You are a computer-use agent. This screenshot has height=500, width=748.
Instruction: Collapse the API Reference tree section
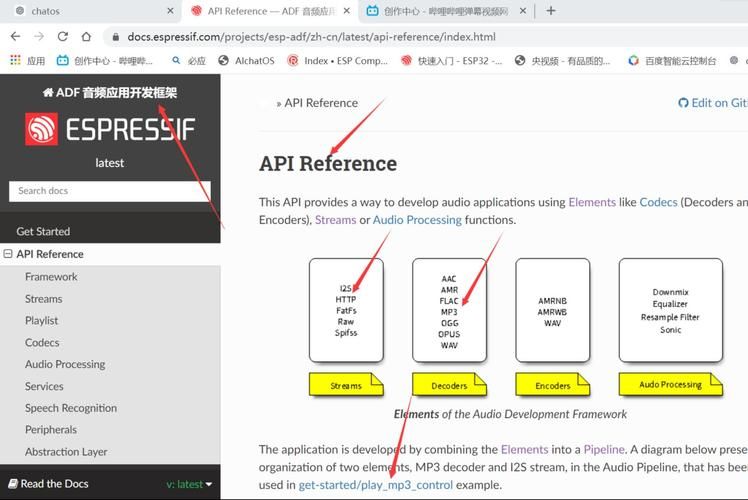8,254
